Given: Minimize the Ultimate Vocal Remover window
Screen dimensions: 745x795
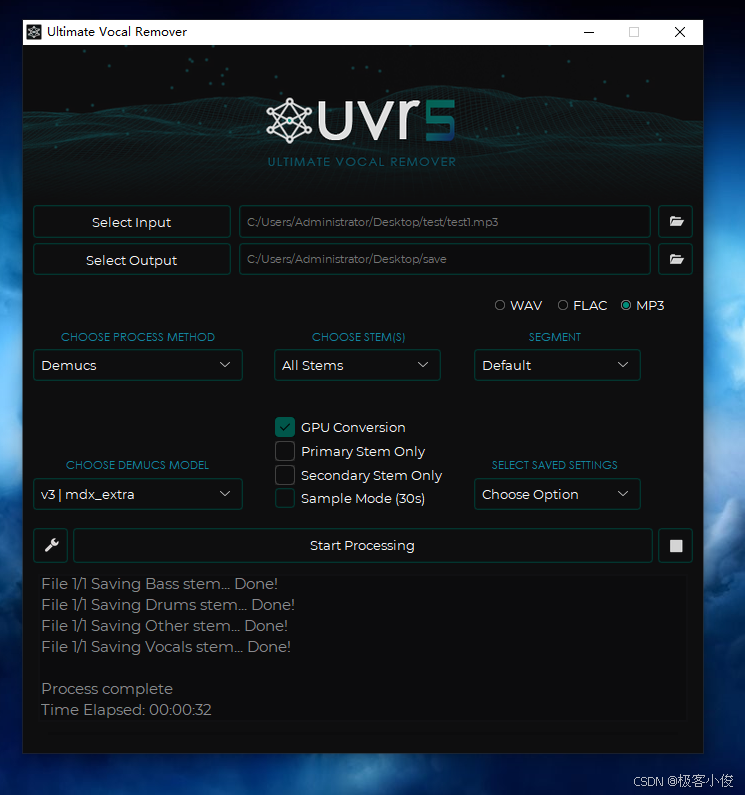Looking at the screenshot, I should click(x=589, y=32).
